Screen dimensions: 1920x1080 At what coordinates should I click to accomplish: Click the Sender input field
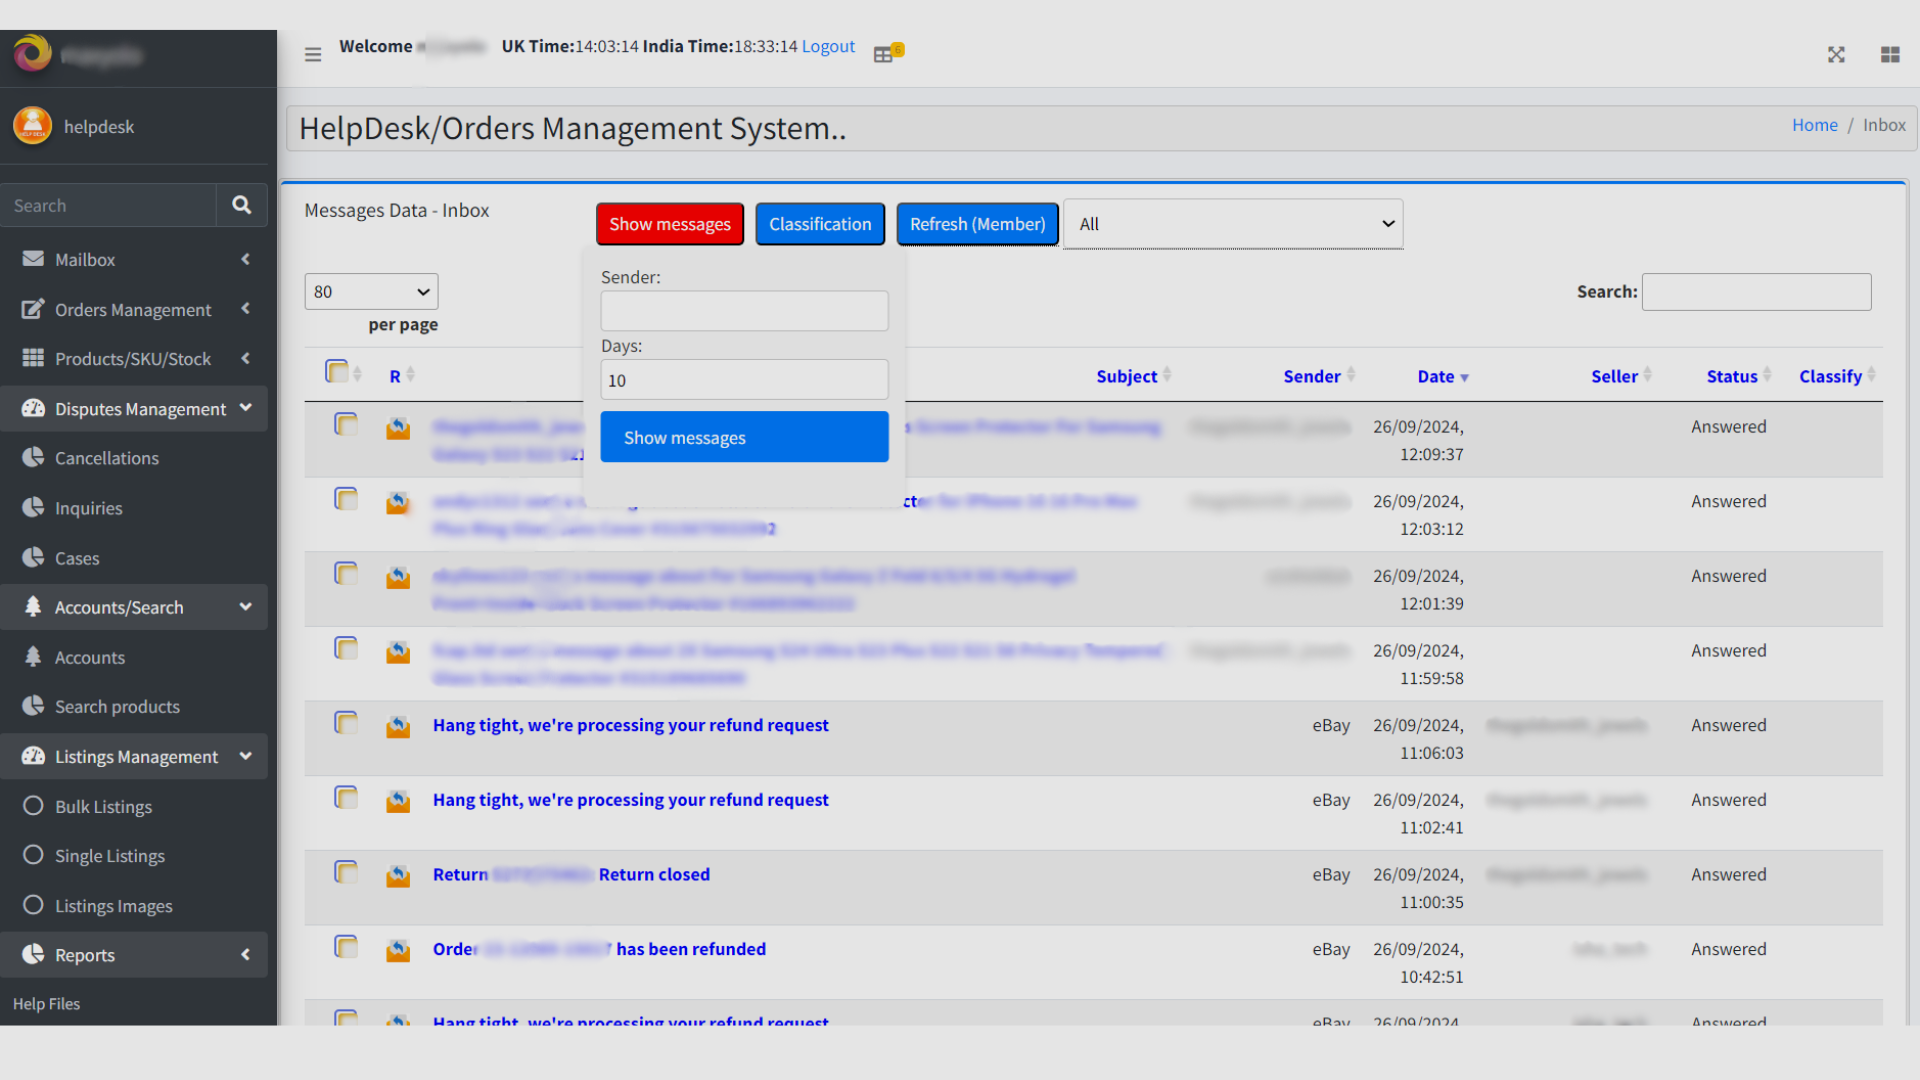(744, 311)
